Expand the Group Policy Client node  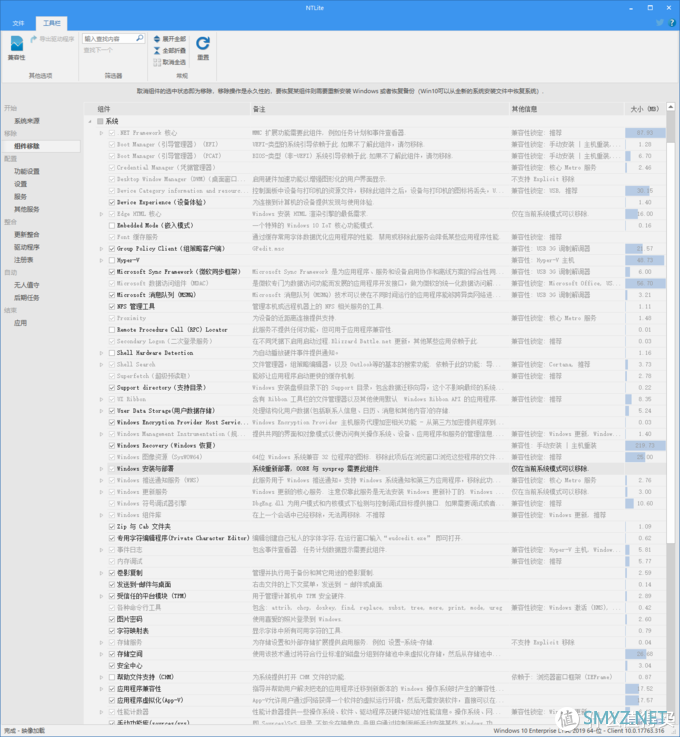click(x=101, y=249)
